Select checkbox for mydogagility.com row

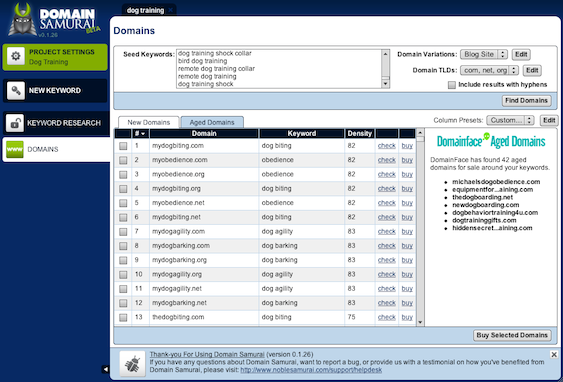pos(123,232)
